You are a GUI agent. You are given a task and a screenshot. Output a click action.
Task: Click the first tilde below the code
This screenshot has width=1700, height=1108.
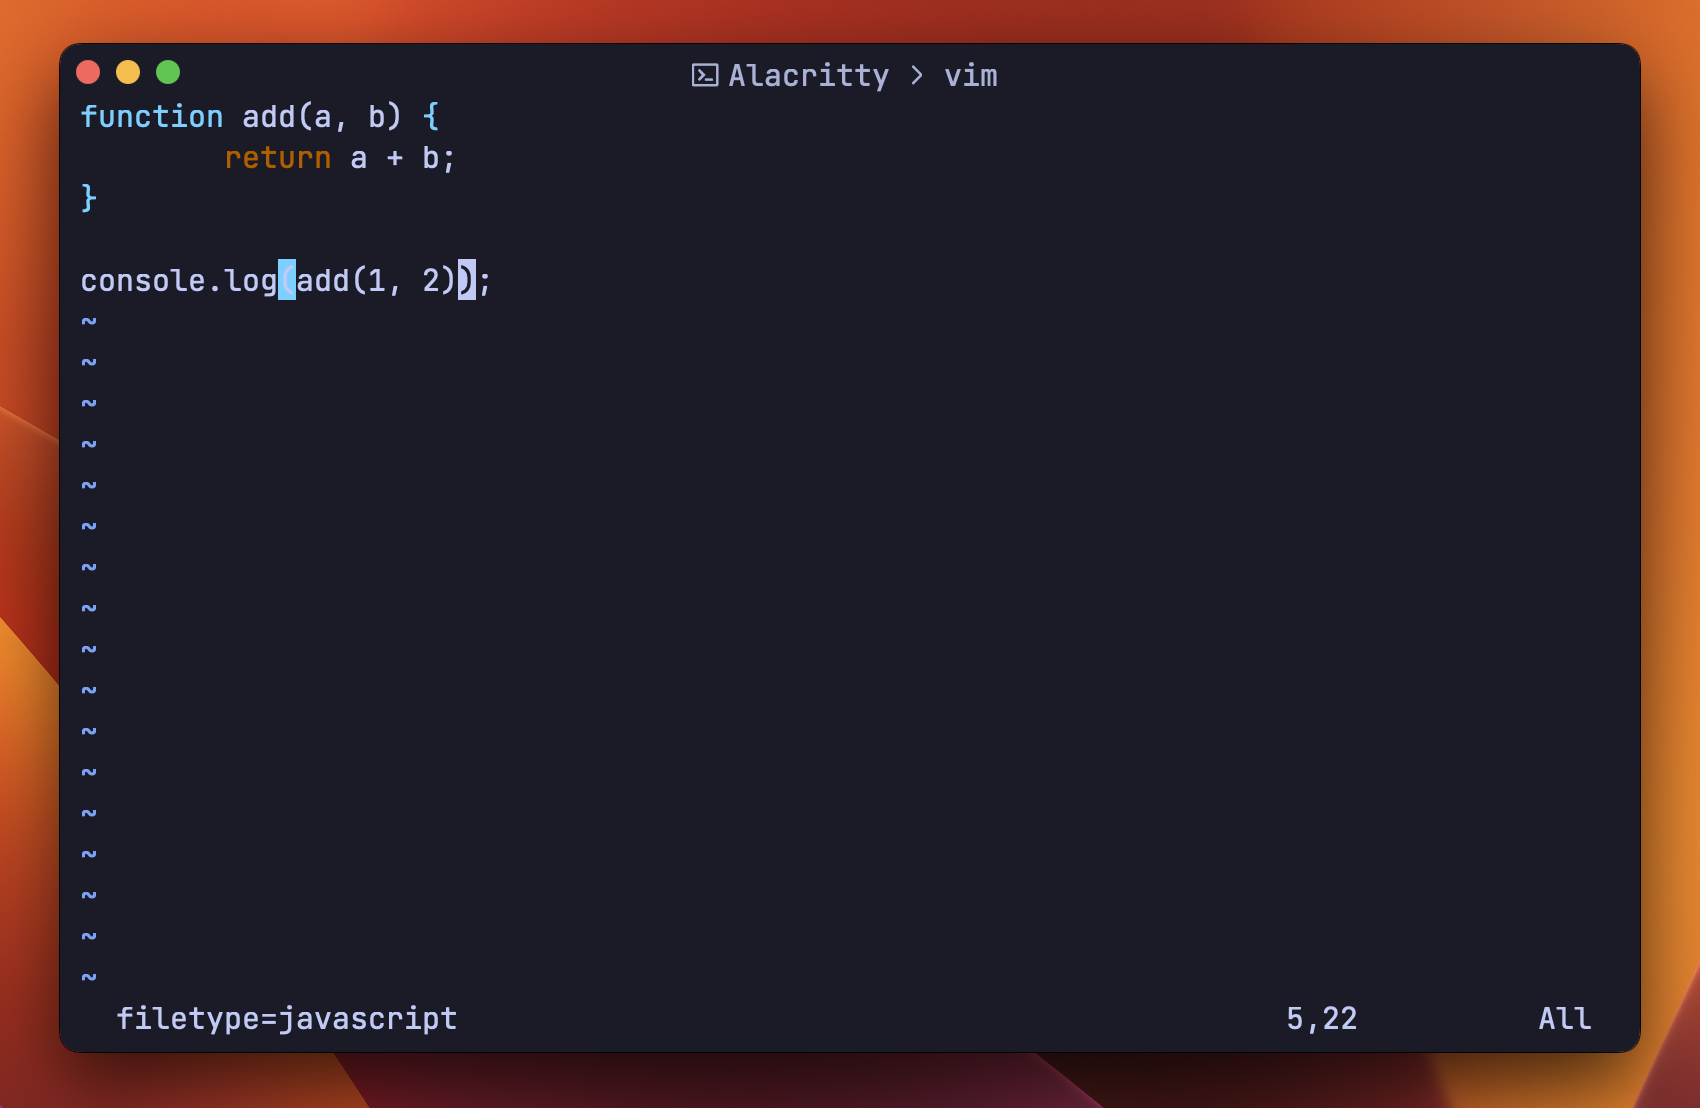[x=88, y=322]
